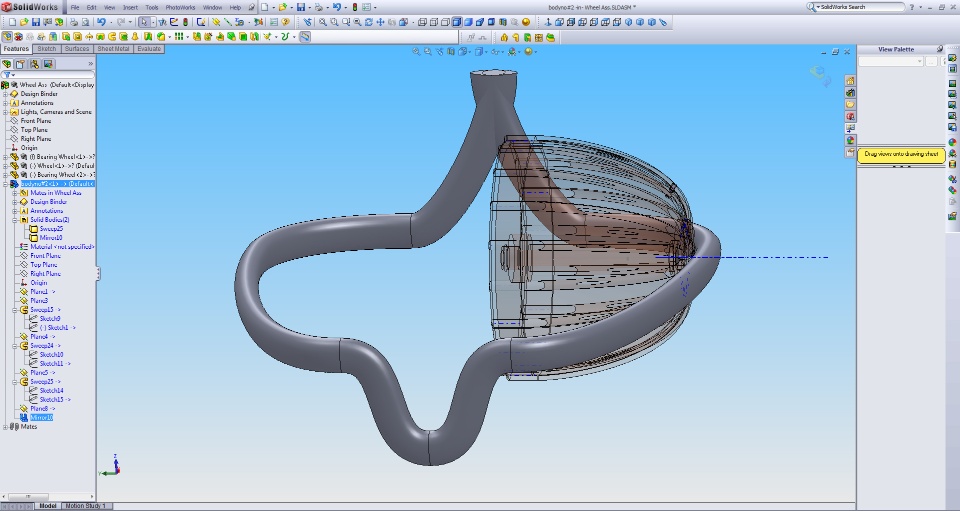Image resolution: width=960 pixels, height=511 pixels.
Task: Click the Shaded With Edges display icon
Action: click(457, 22)
